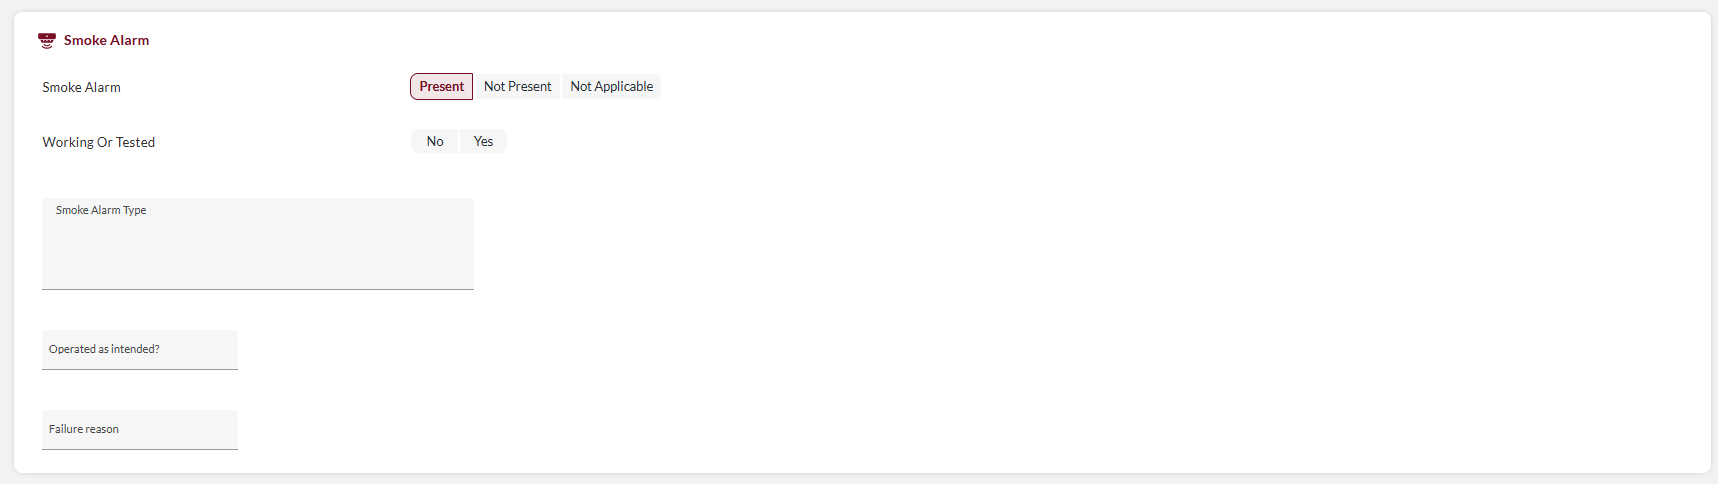Click the smoke alarm detector icon

tap(47, 40)
